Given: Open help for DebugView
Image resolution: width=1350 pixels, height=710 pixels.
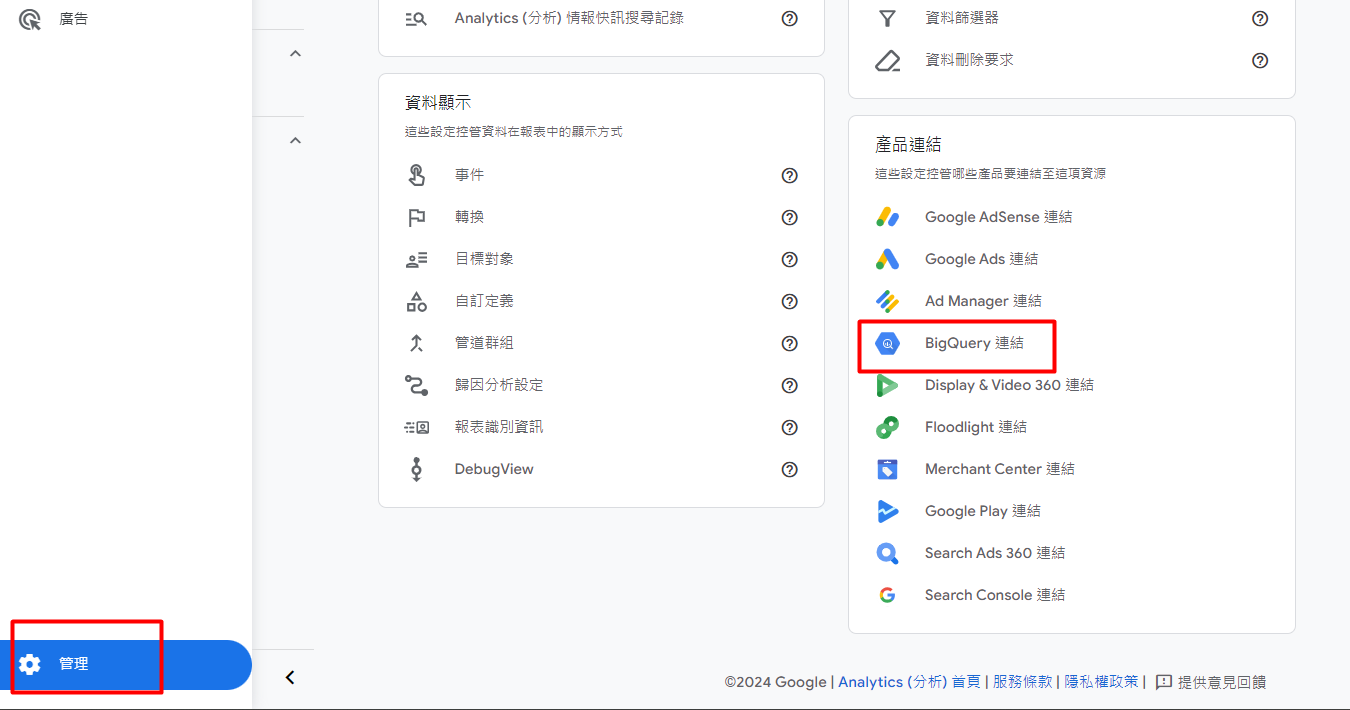Looking at the screenshot, I should 790,469.
